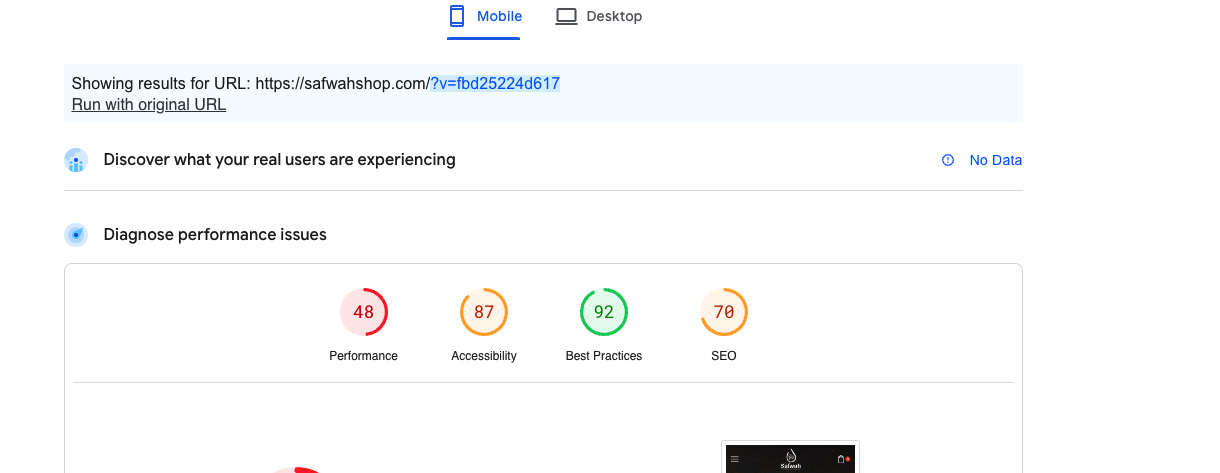Click the real users experience section icon
1220x473 pixels.
click(76, 160)
